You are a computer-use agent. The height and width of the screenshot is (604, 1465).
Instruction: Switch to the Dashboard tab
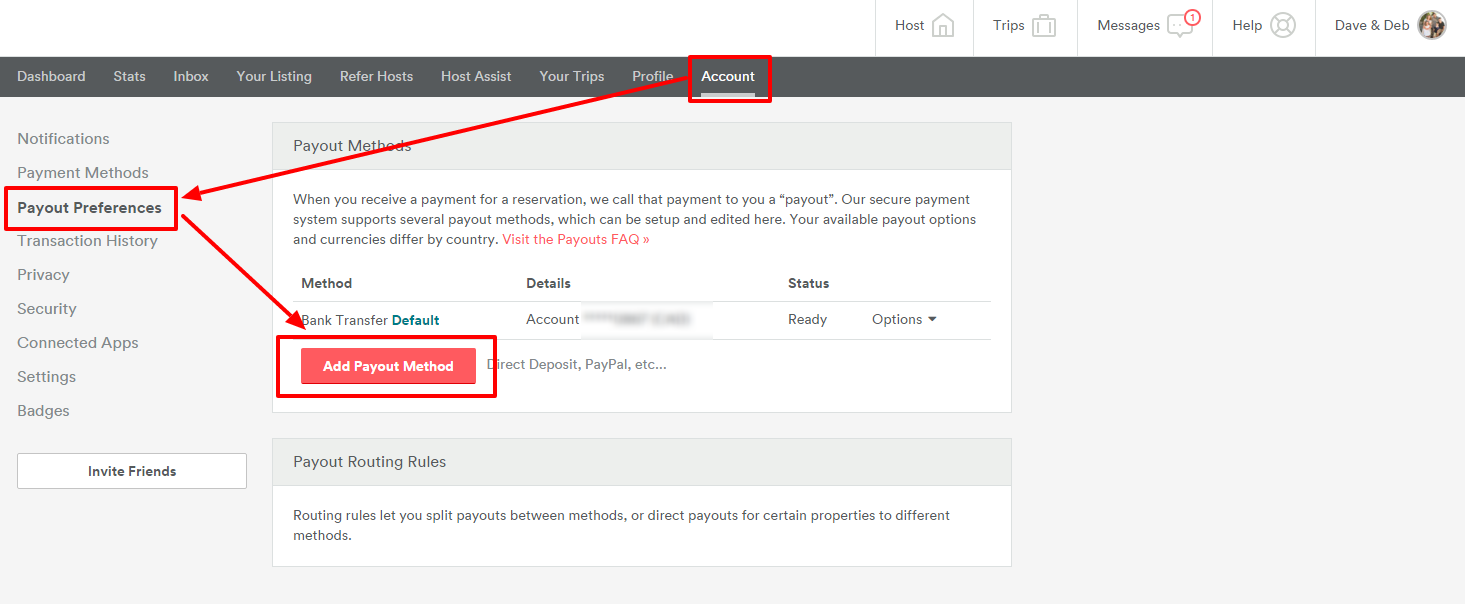pos(51,76)
